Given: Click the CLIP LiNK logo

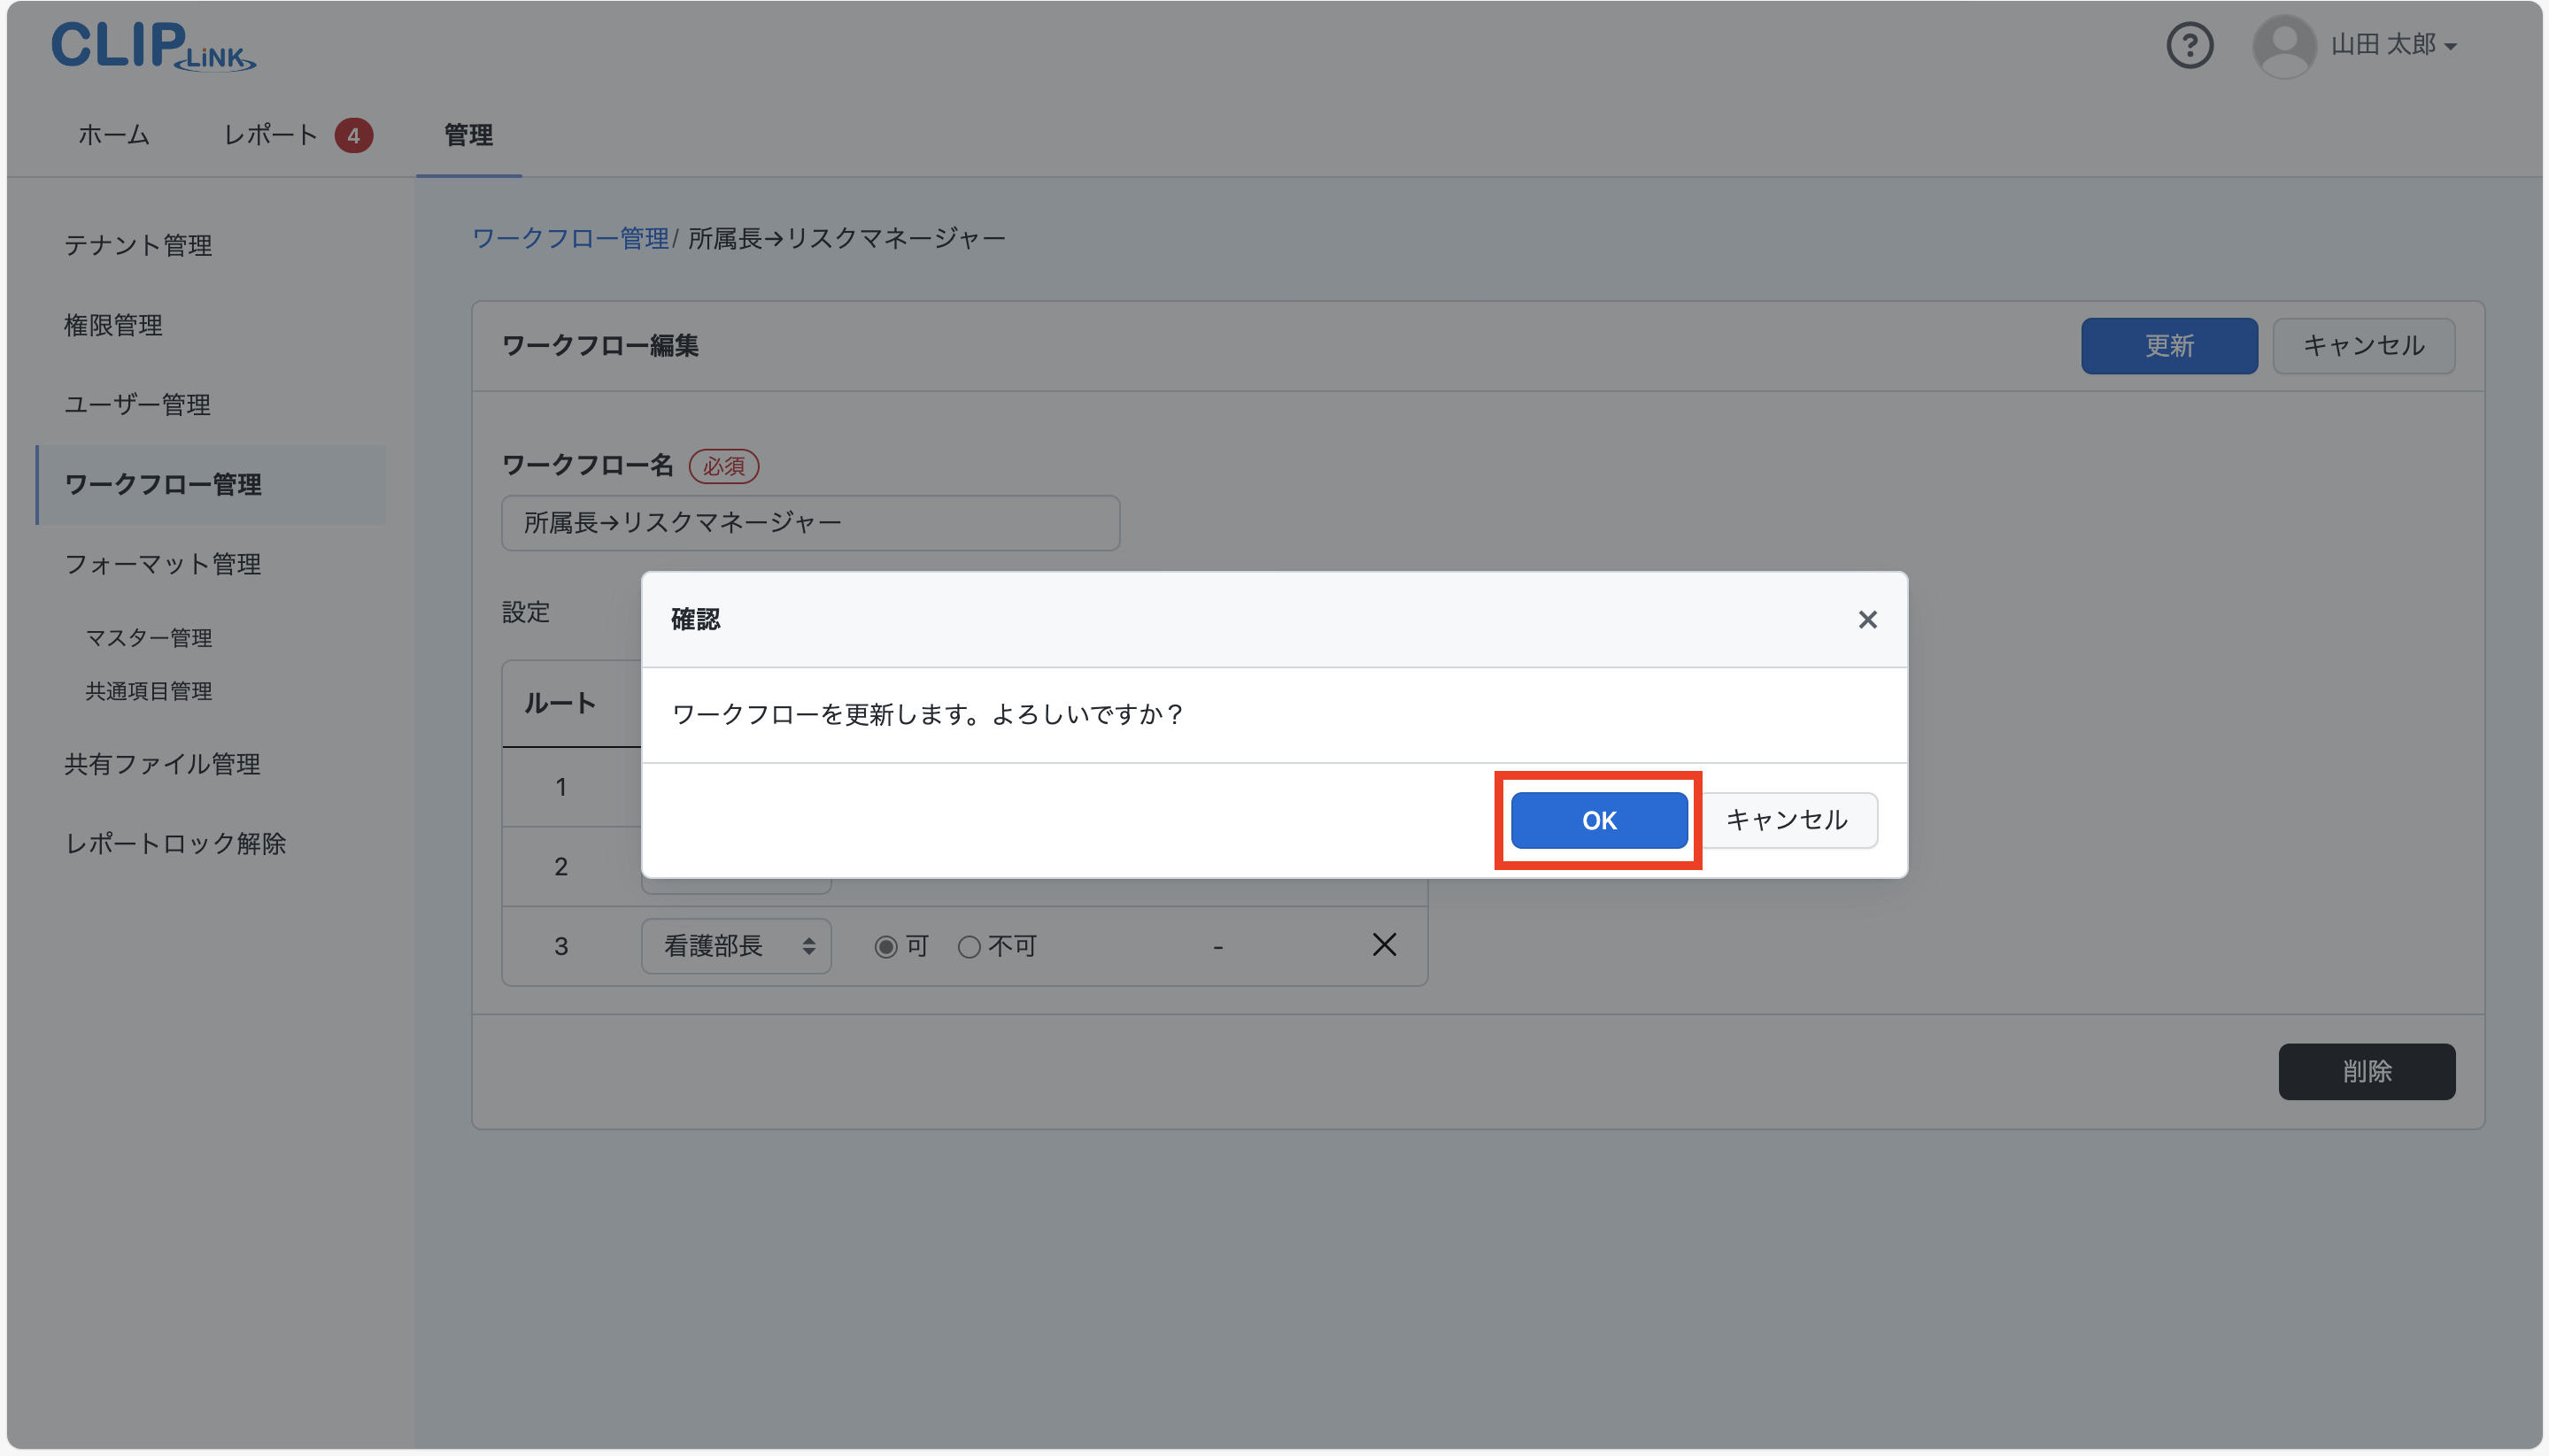Looking at the screenshot, I should [x=151, y=45].
